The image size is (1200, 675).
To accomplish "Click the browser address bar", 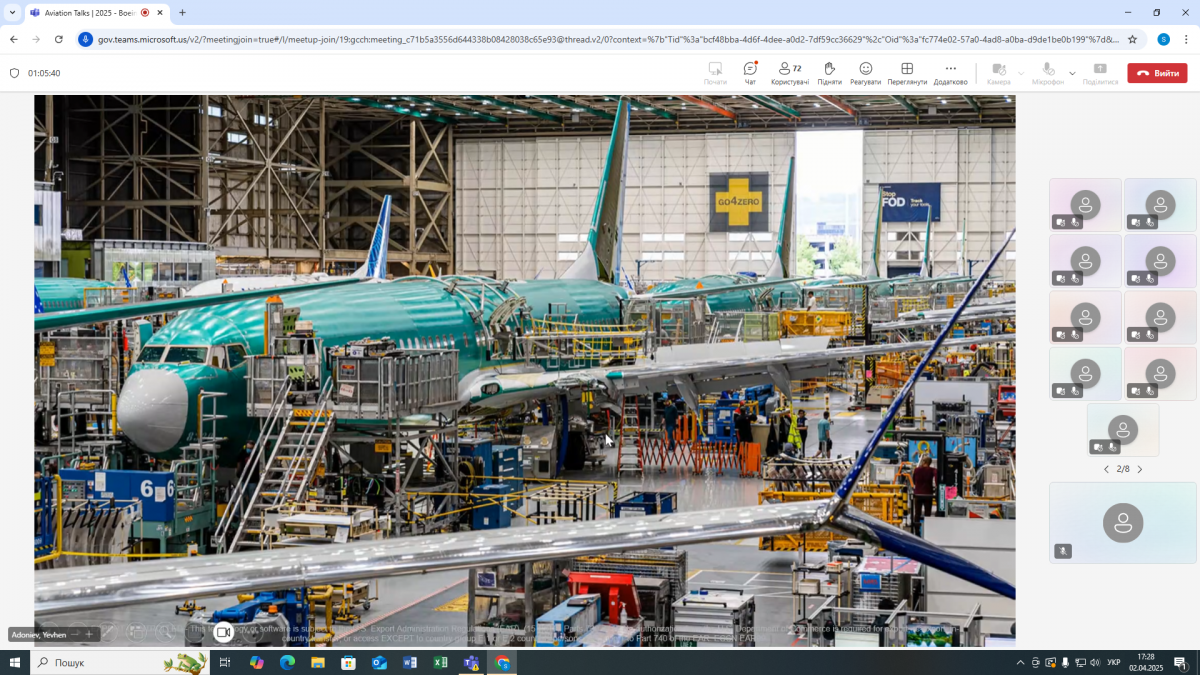I will pos(600,39).
